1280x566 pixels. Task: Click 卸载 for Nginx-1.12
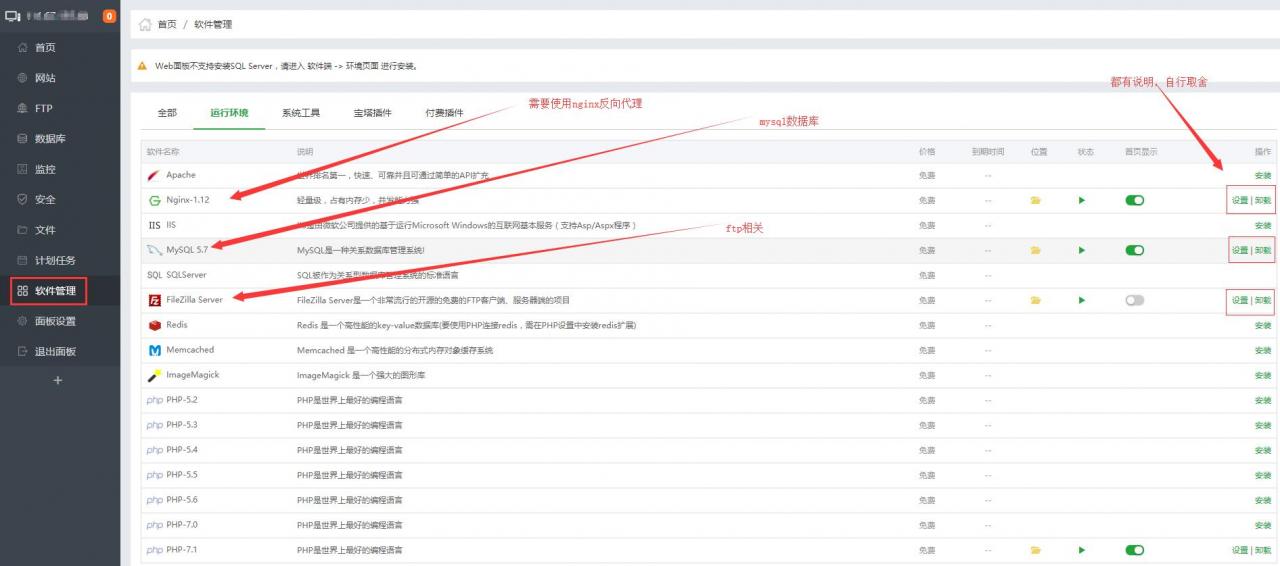pos(1263,200)
